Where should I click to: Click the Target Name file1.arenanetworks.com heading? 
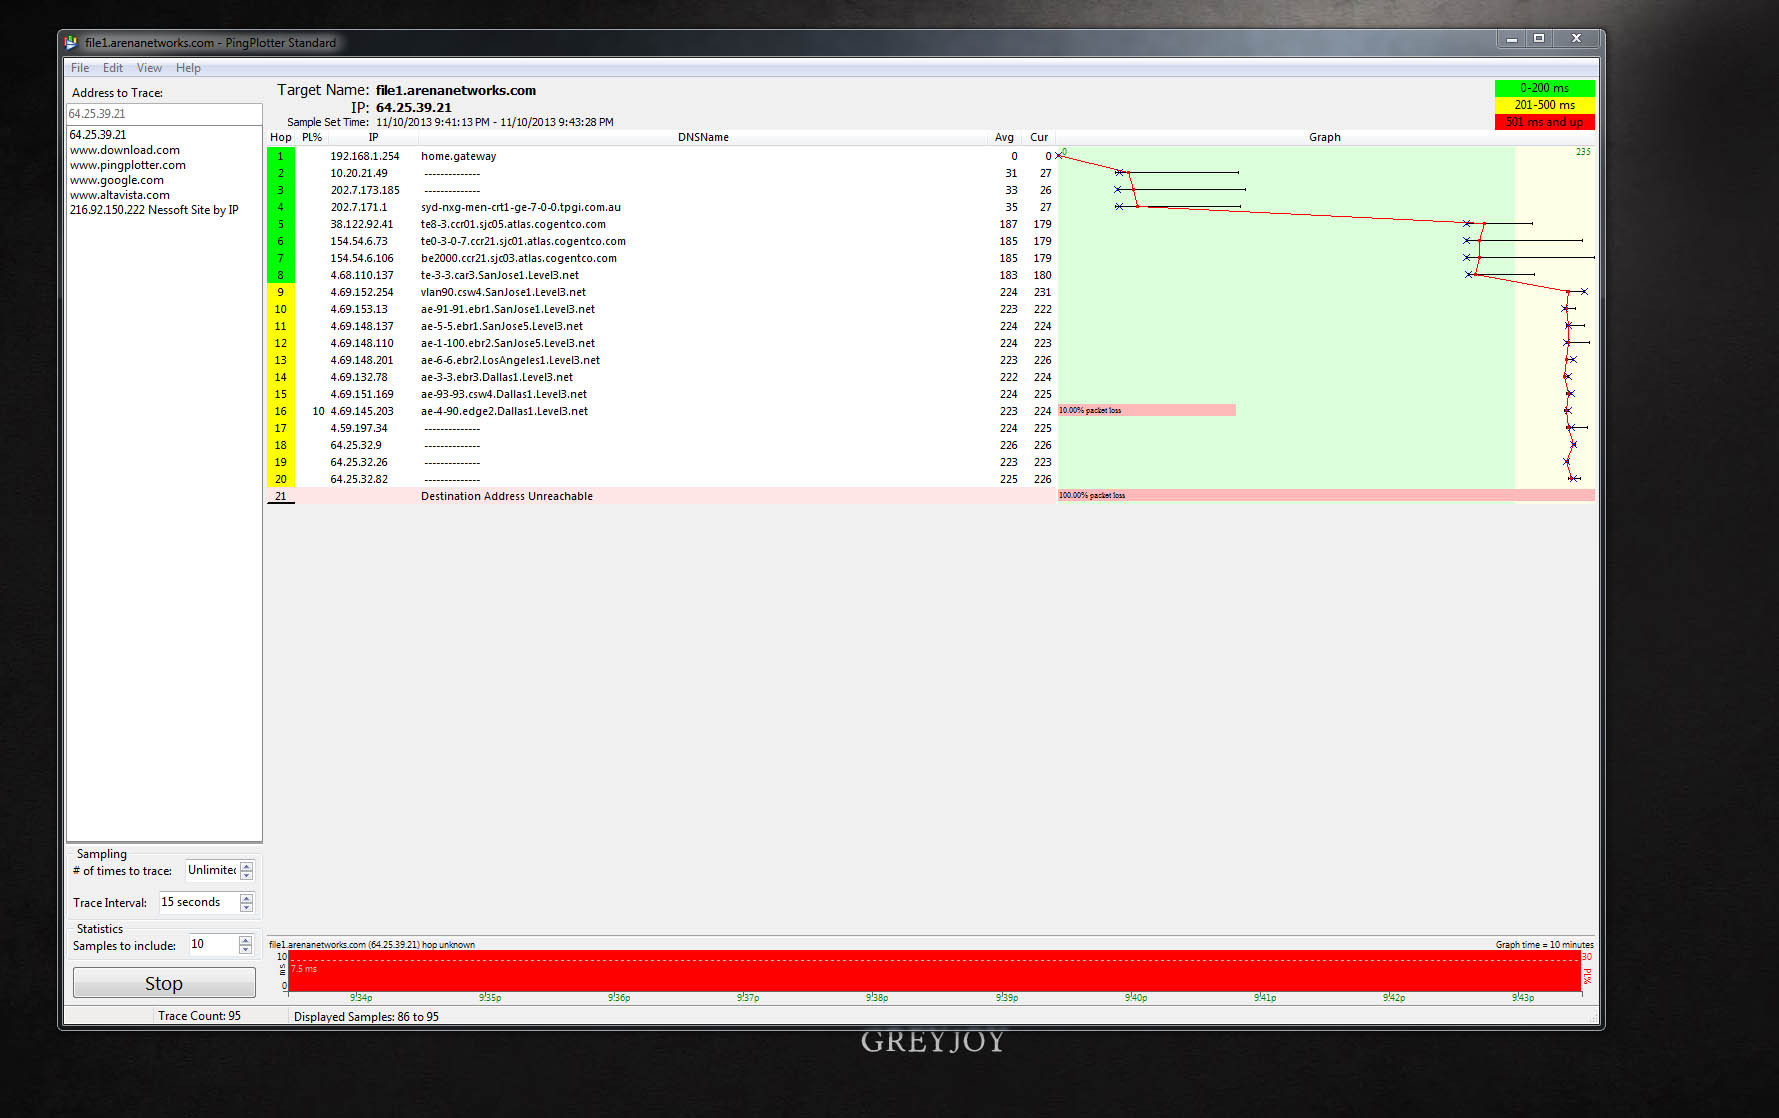click(456, 90)
